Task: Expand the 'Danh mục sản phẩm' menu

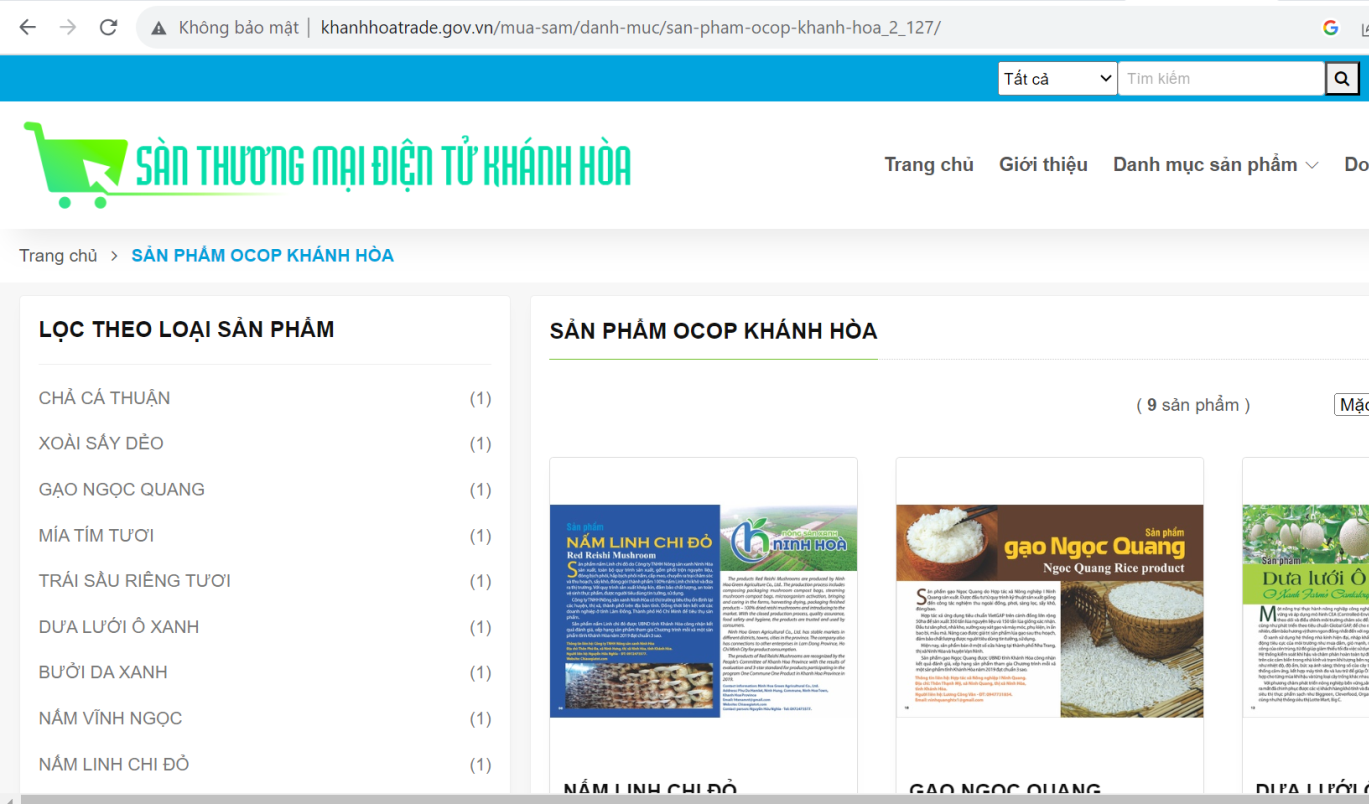Action: pyautogui.click(x=1214, y=164)
